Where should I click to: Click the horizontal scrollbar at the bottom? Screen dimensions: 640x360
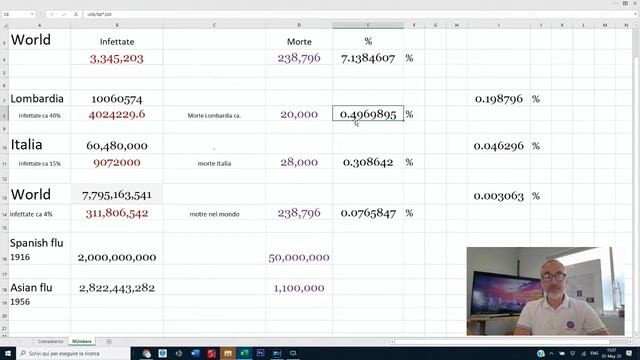pos(502,342)
